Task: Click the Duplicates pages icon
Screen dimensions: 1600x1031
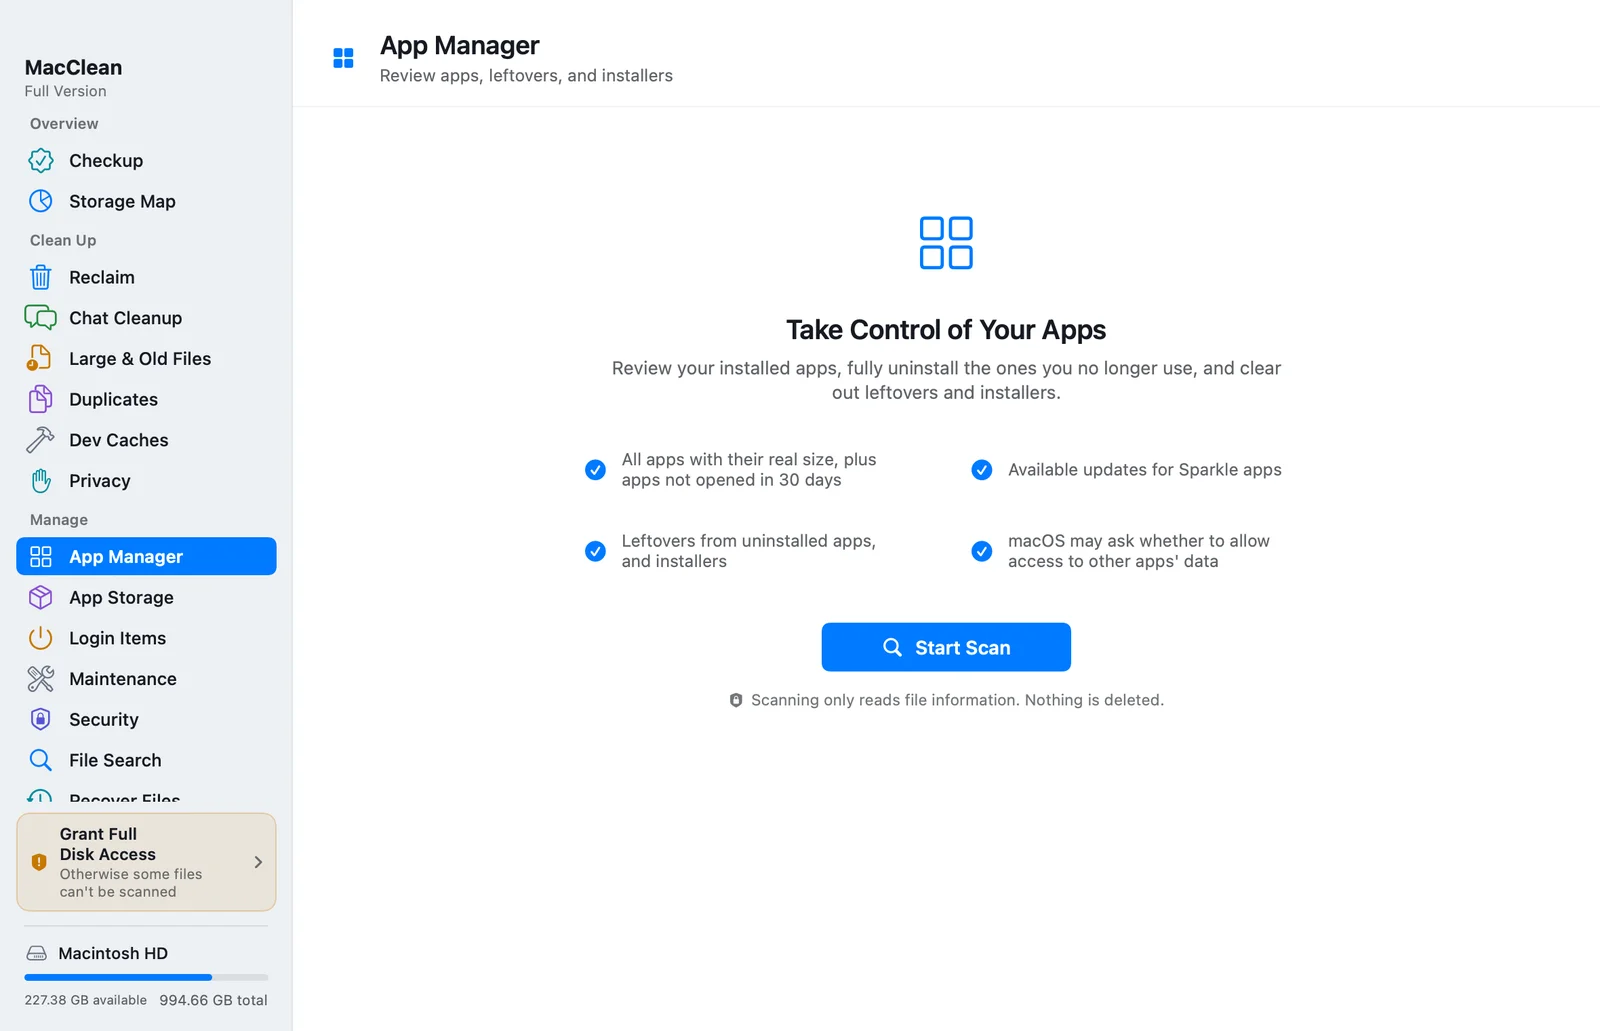Action: pyautogui.click(x=41, y=399)
